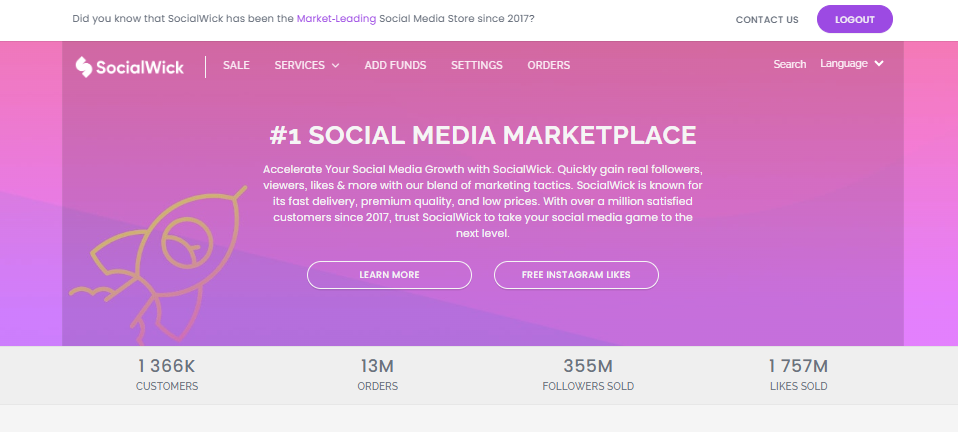958x432 pixels.
Task: Open Settings from the navigation bar
Action: pyautogui.click(x=476, y=65)
